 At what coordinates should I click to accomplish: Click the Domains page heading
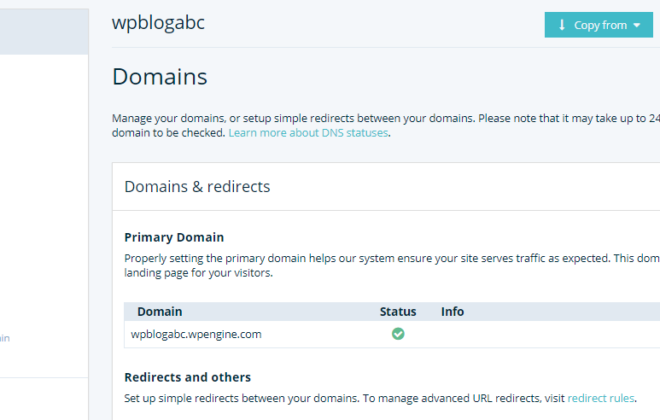160,77
